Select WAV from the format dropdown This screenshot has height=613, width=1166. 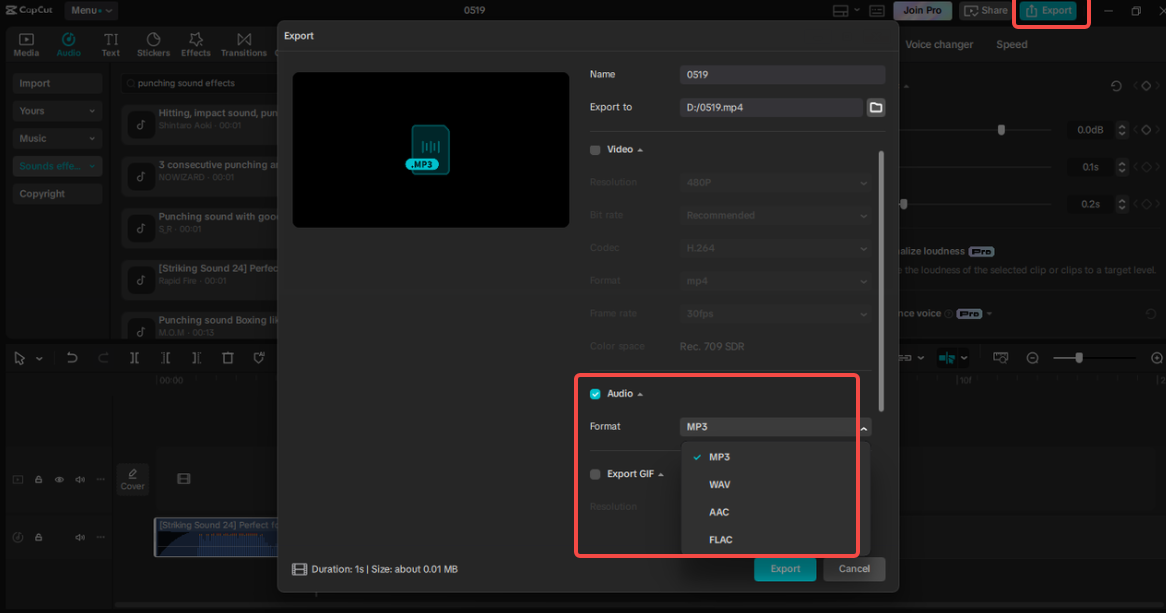[x=718, y=484]
